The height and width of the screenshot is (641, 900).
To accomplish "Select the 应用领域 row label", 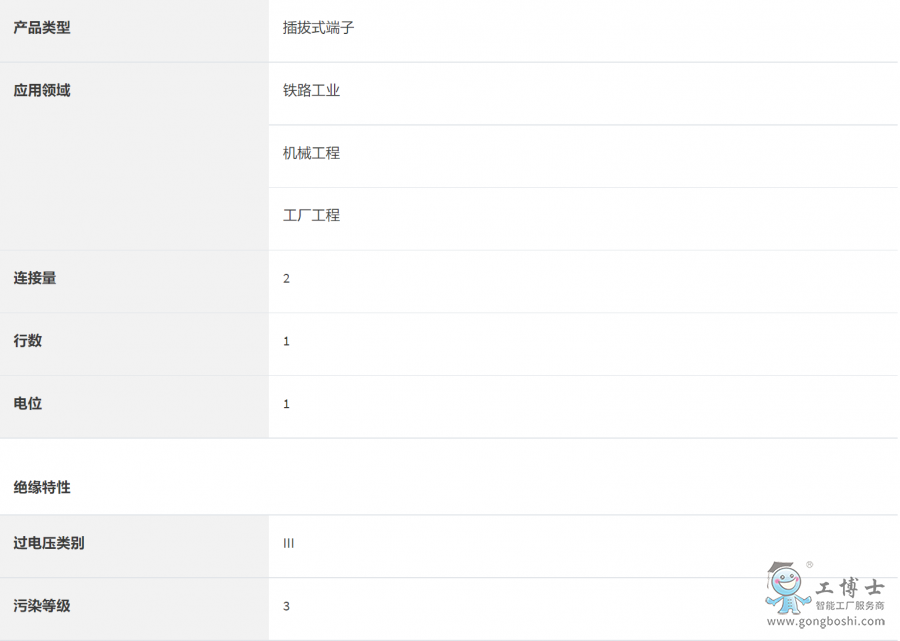I will click(x=42, y=91).
